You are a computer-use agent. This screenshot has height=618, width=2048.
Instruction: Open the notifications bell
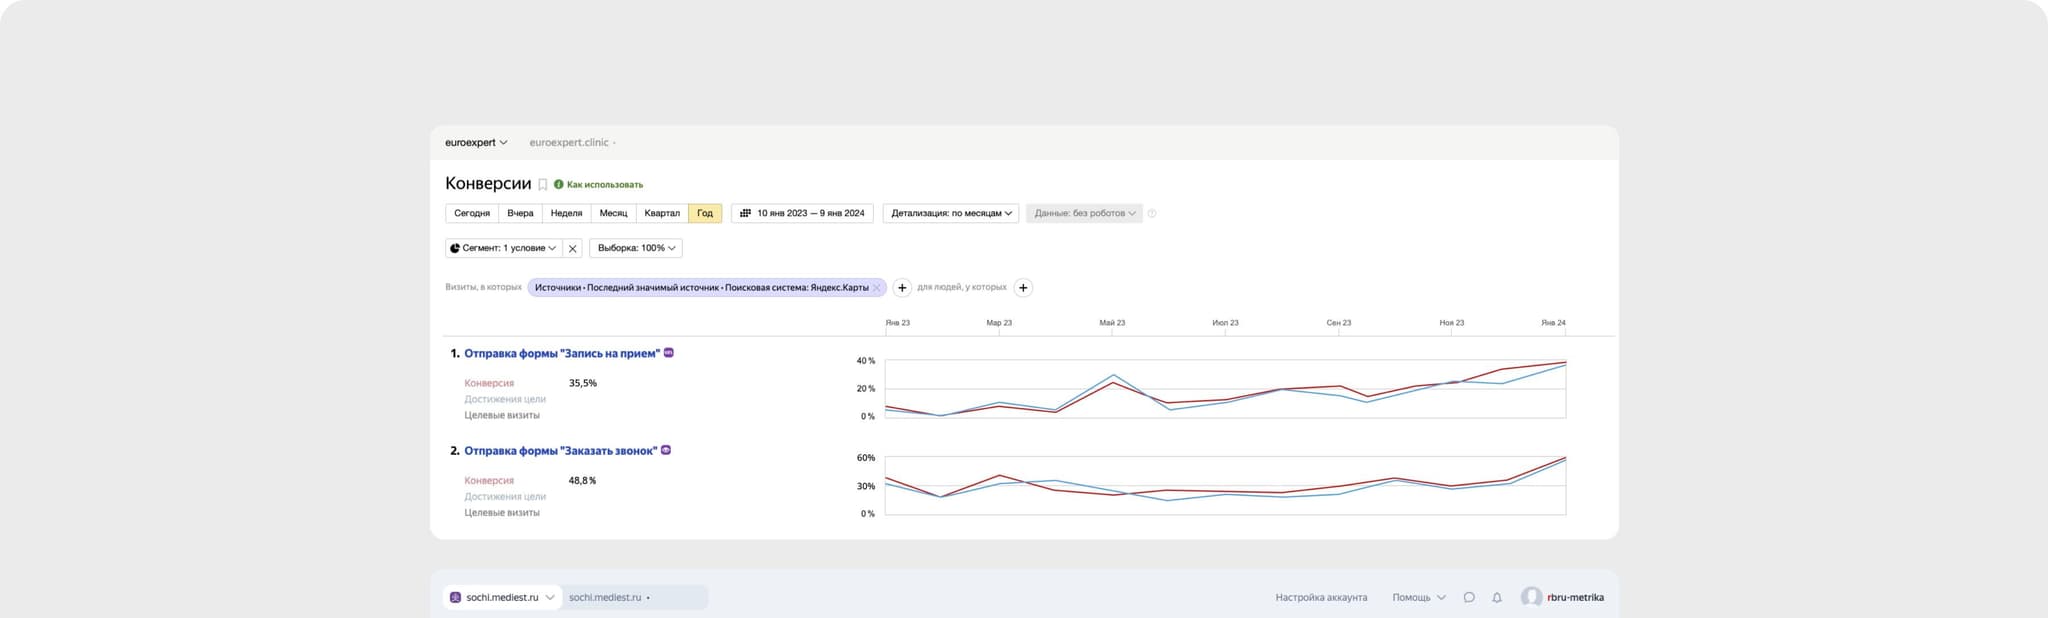[1497, 598]
